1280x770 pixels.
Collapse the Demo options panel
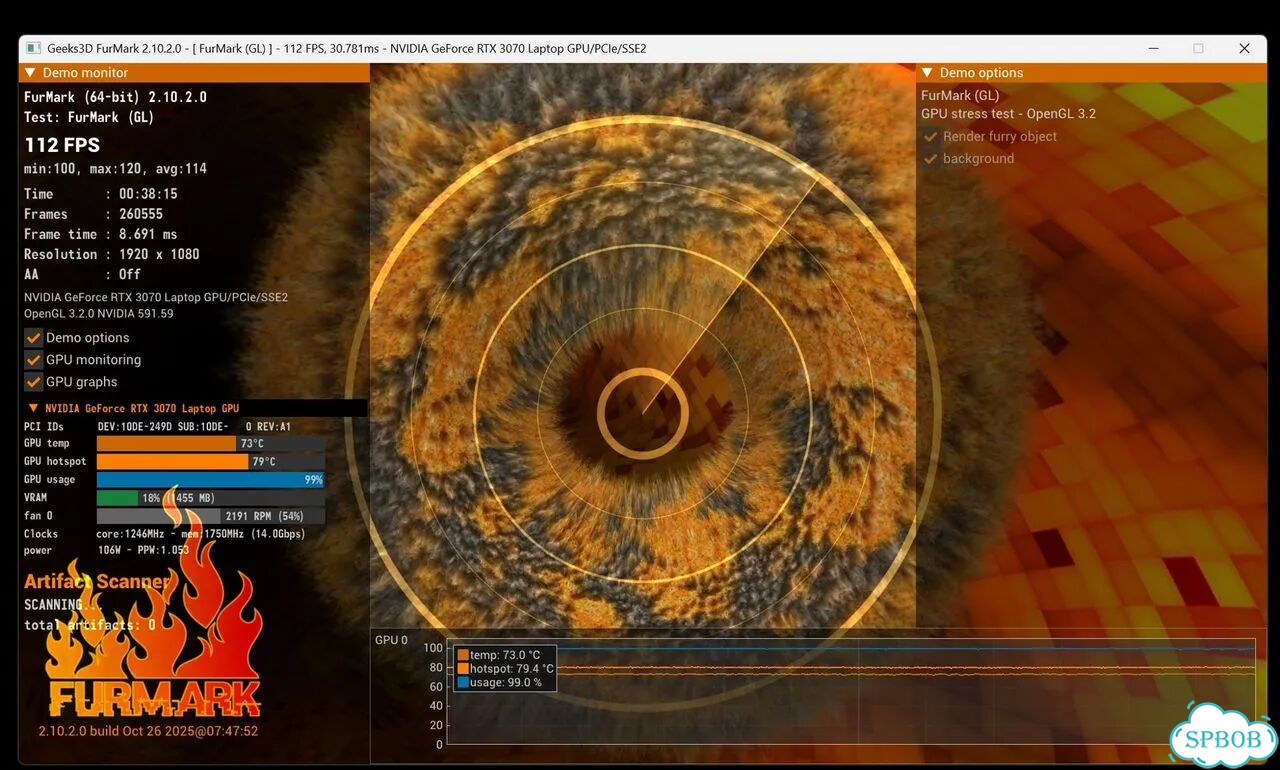(927, 73)
